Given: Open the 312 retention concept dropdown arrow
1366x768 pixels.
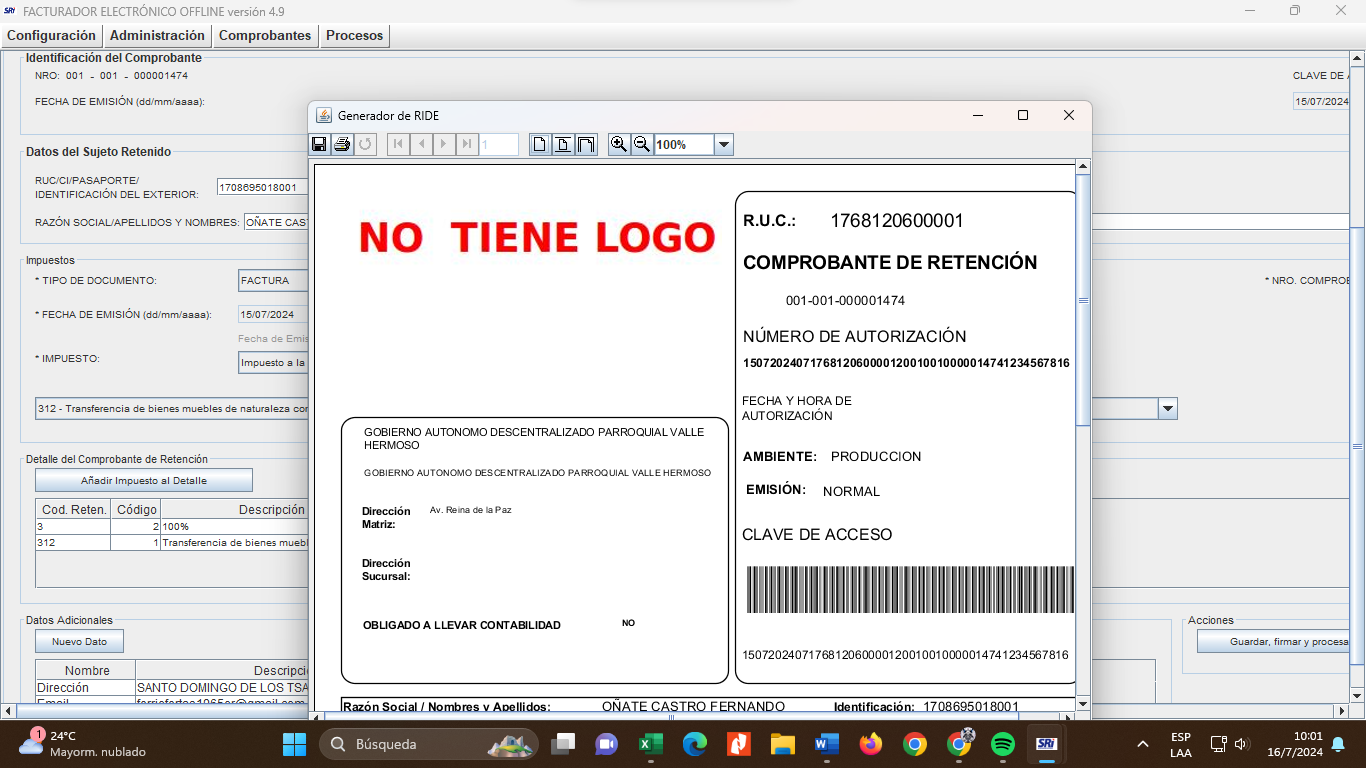Looking at the screenshot, I should pos(1167,408).
